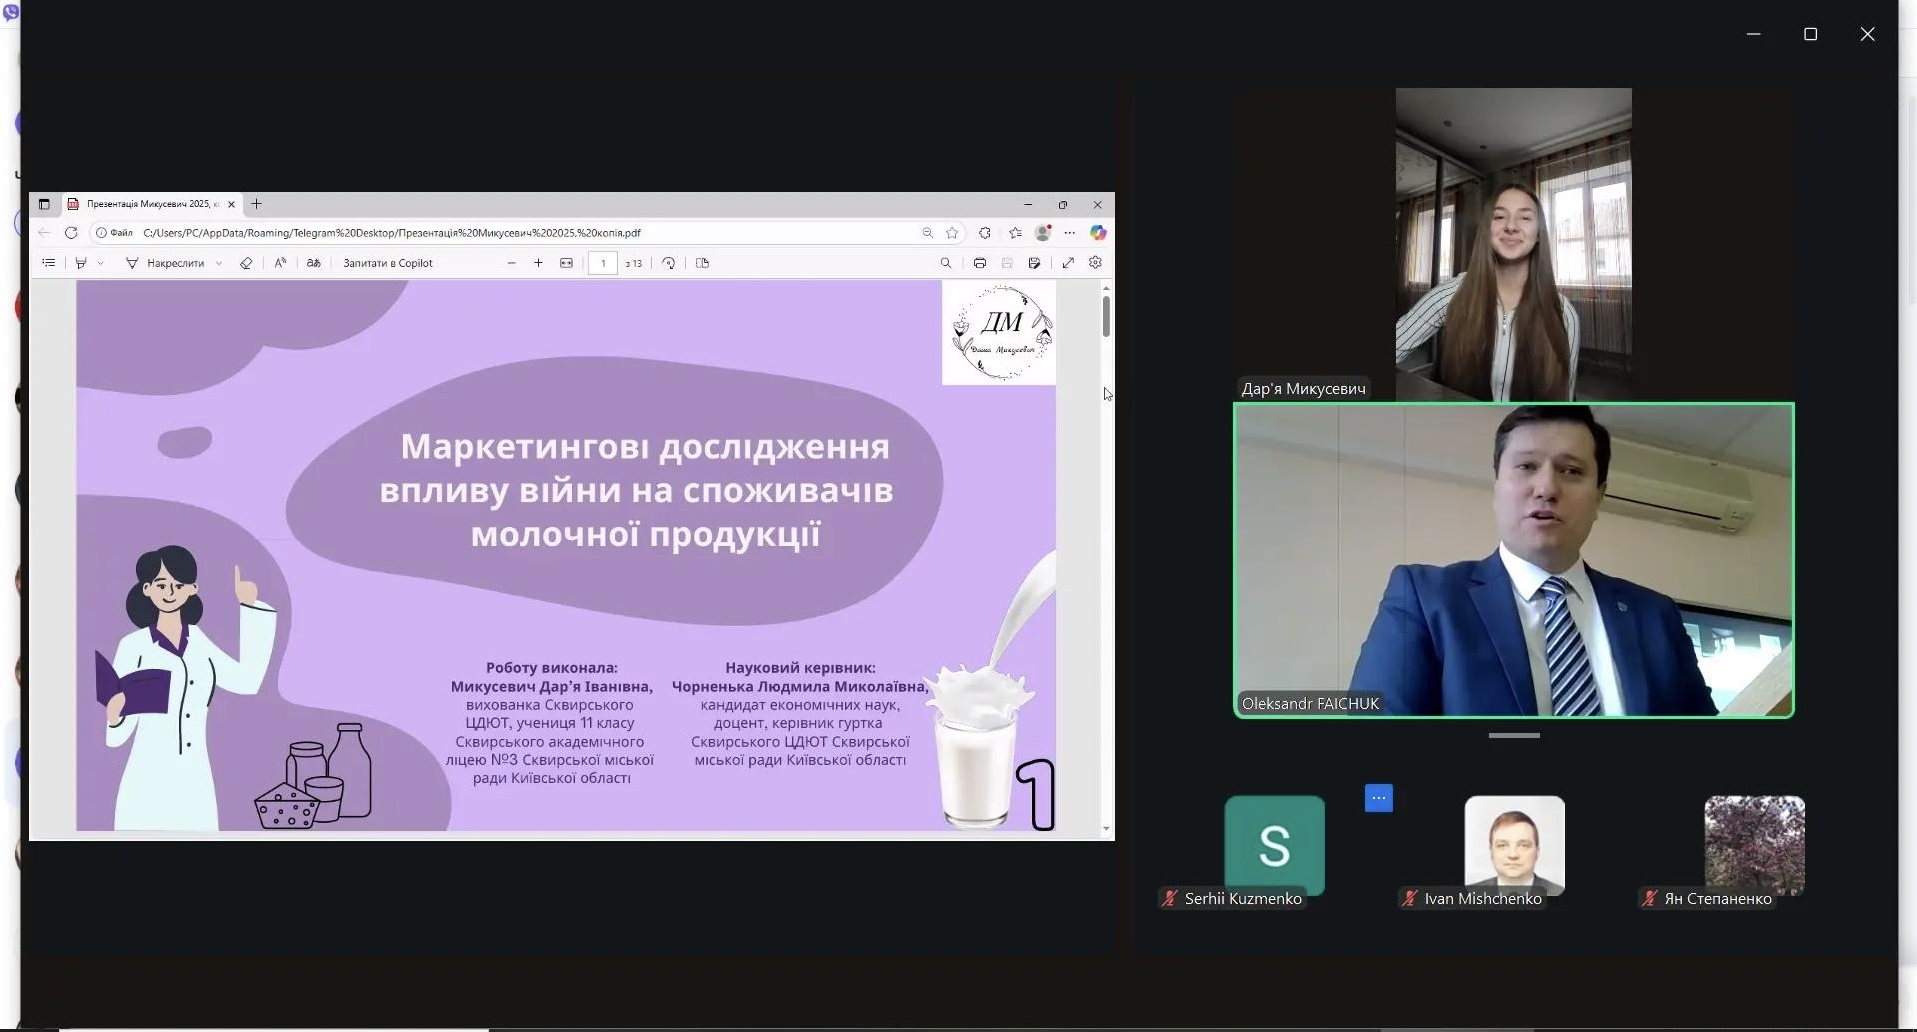1917x1032 pixels.
Task: Select Ян Степаненко participant thumbnail
Action: [x=1754, y=845]
